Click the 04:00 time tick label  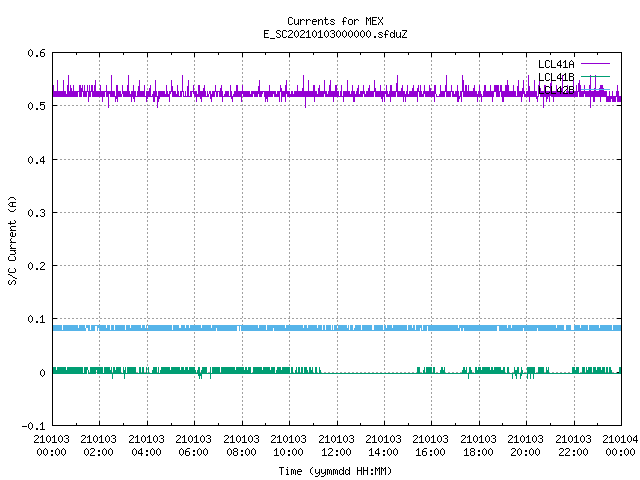[x=146, y=452]
